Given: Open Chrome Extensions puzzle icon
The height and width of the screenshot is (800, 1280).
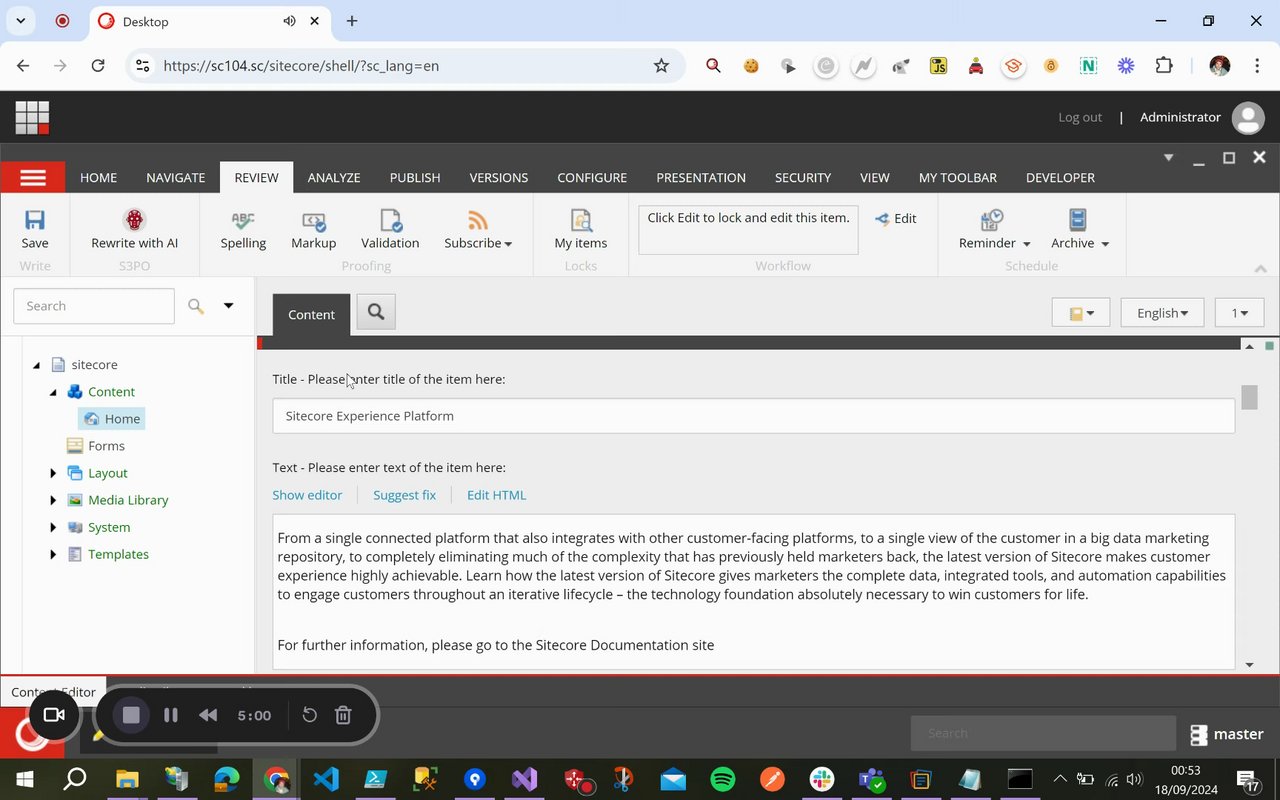Looking at the screenshot, I should pos(1164,66).
